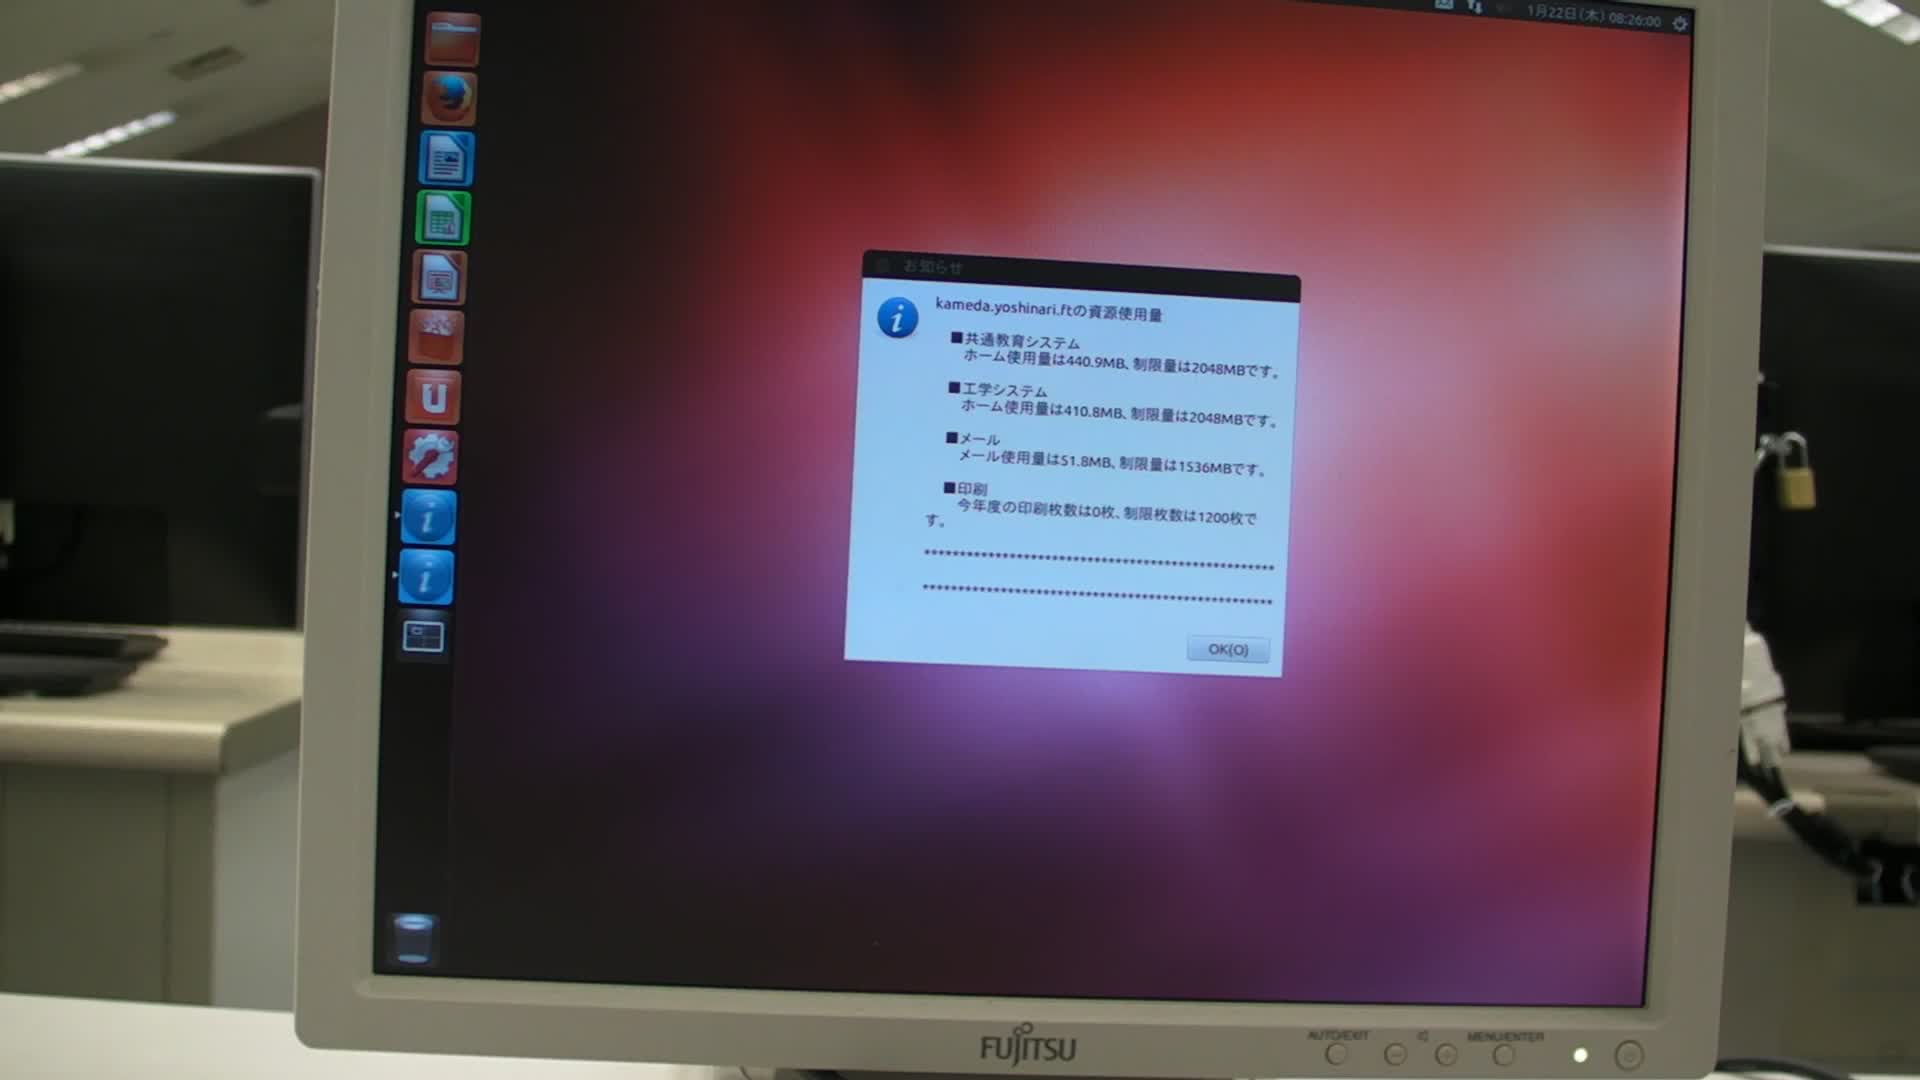Open Ubuntu Software Center bag icon
This screenshot has width=1920, height=1080.
(x=436, y=337)
